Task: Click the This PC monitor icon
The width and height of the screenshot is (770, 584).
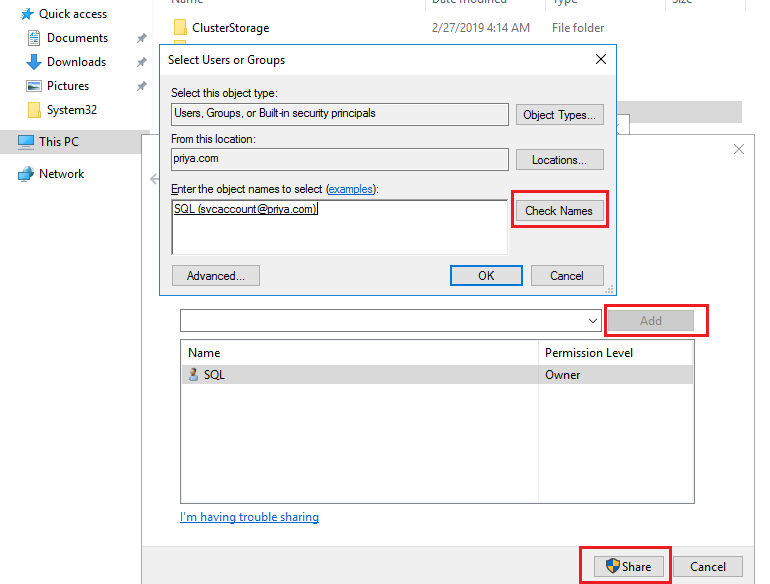Action: click(x=26, y=142)
